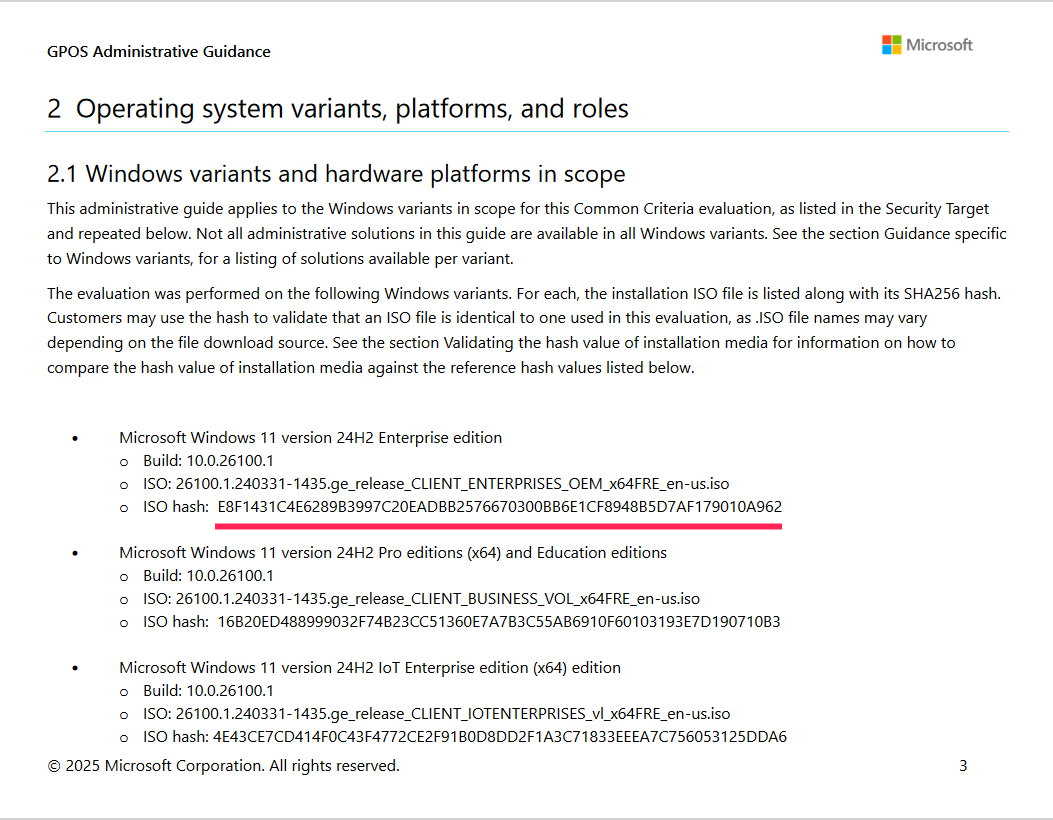This screenshot has height=820, width=1053.
Task: Click the Pro edition hash starting 16B20ED4
Action: click(499, 622)
